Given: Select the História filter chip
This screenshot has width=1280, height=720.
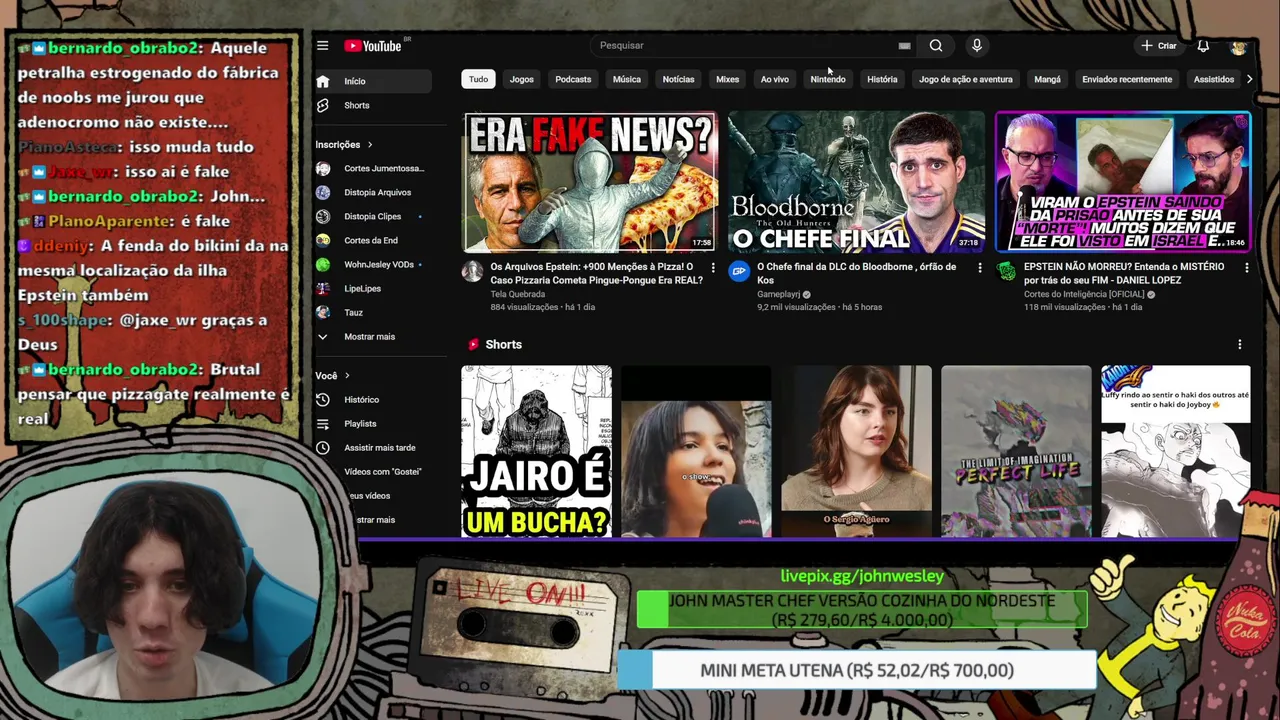Looking at the screenshot, I should (882, 79).
